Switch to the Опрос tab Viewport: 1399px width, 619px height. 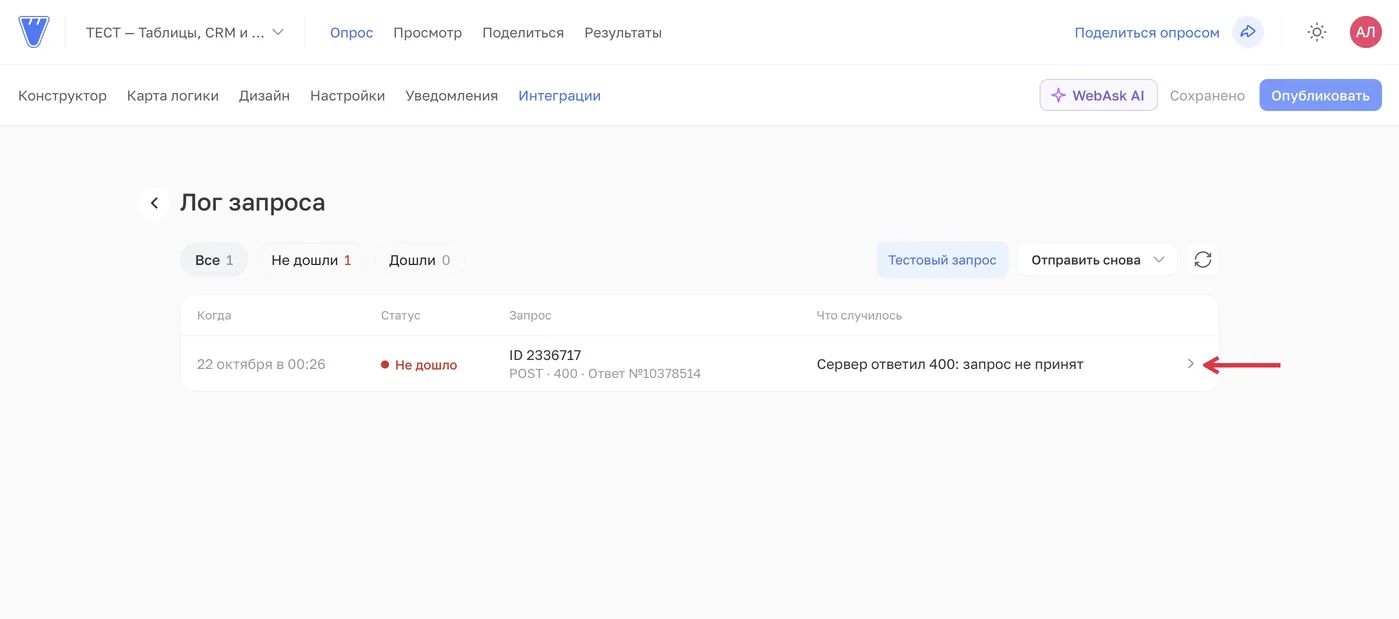[351, 32]
